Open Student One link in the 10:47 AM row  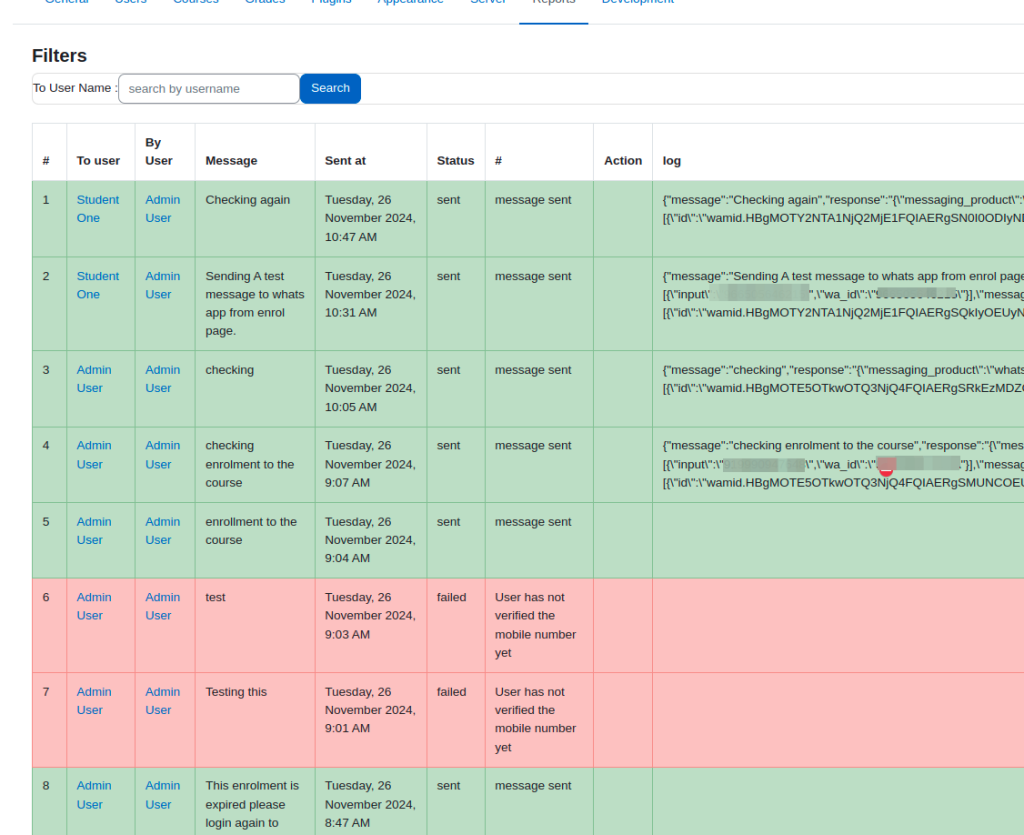(x=98, y=209)
